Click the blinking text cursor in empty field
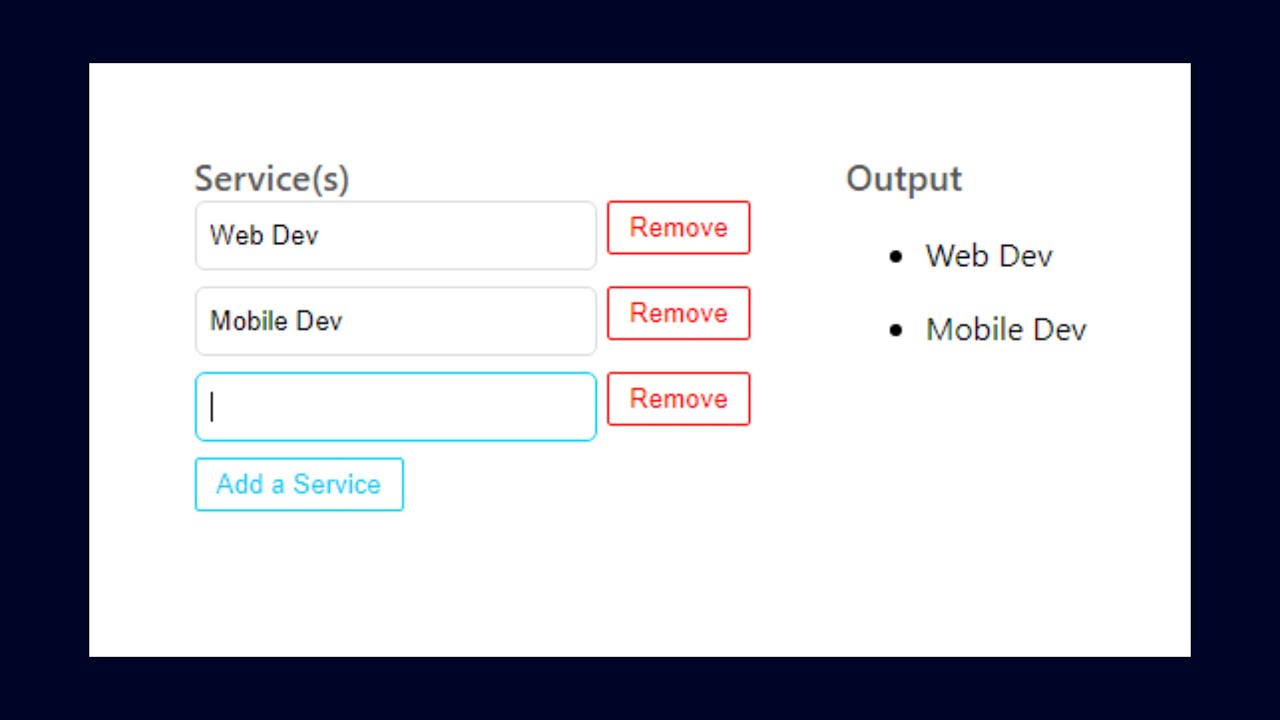The image size is (1280, 720). pyautogui.click(x=212, y=407)
